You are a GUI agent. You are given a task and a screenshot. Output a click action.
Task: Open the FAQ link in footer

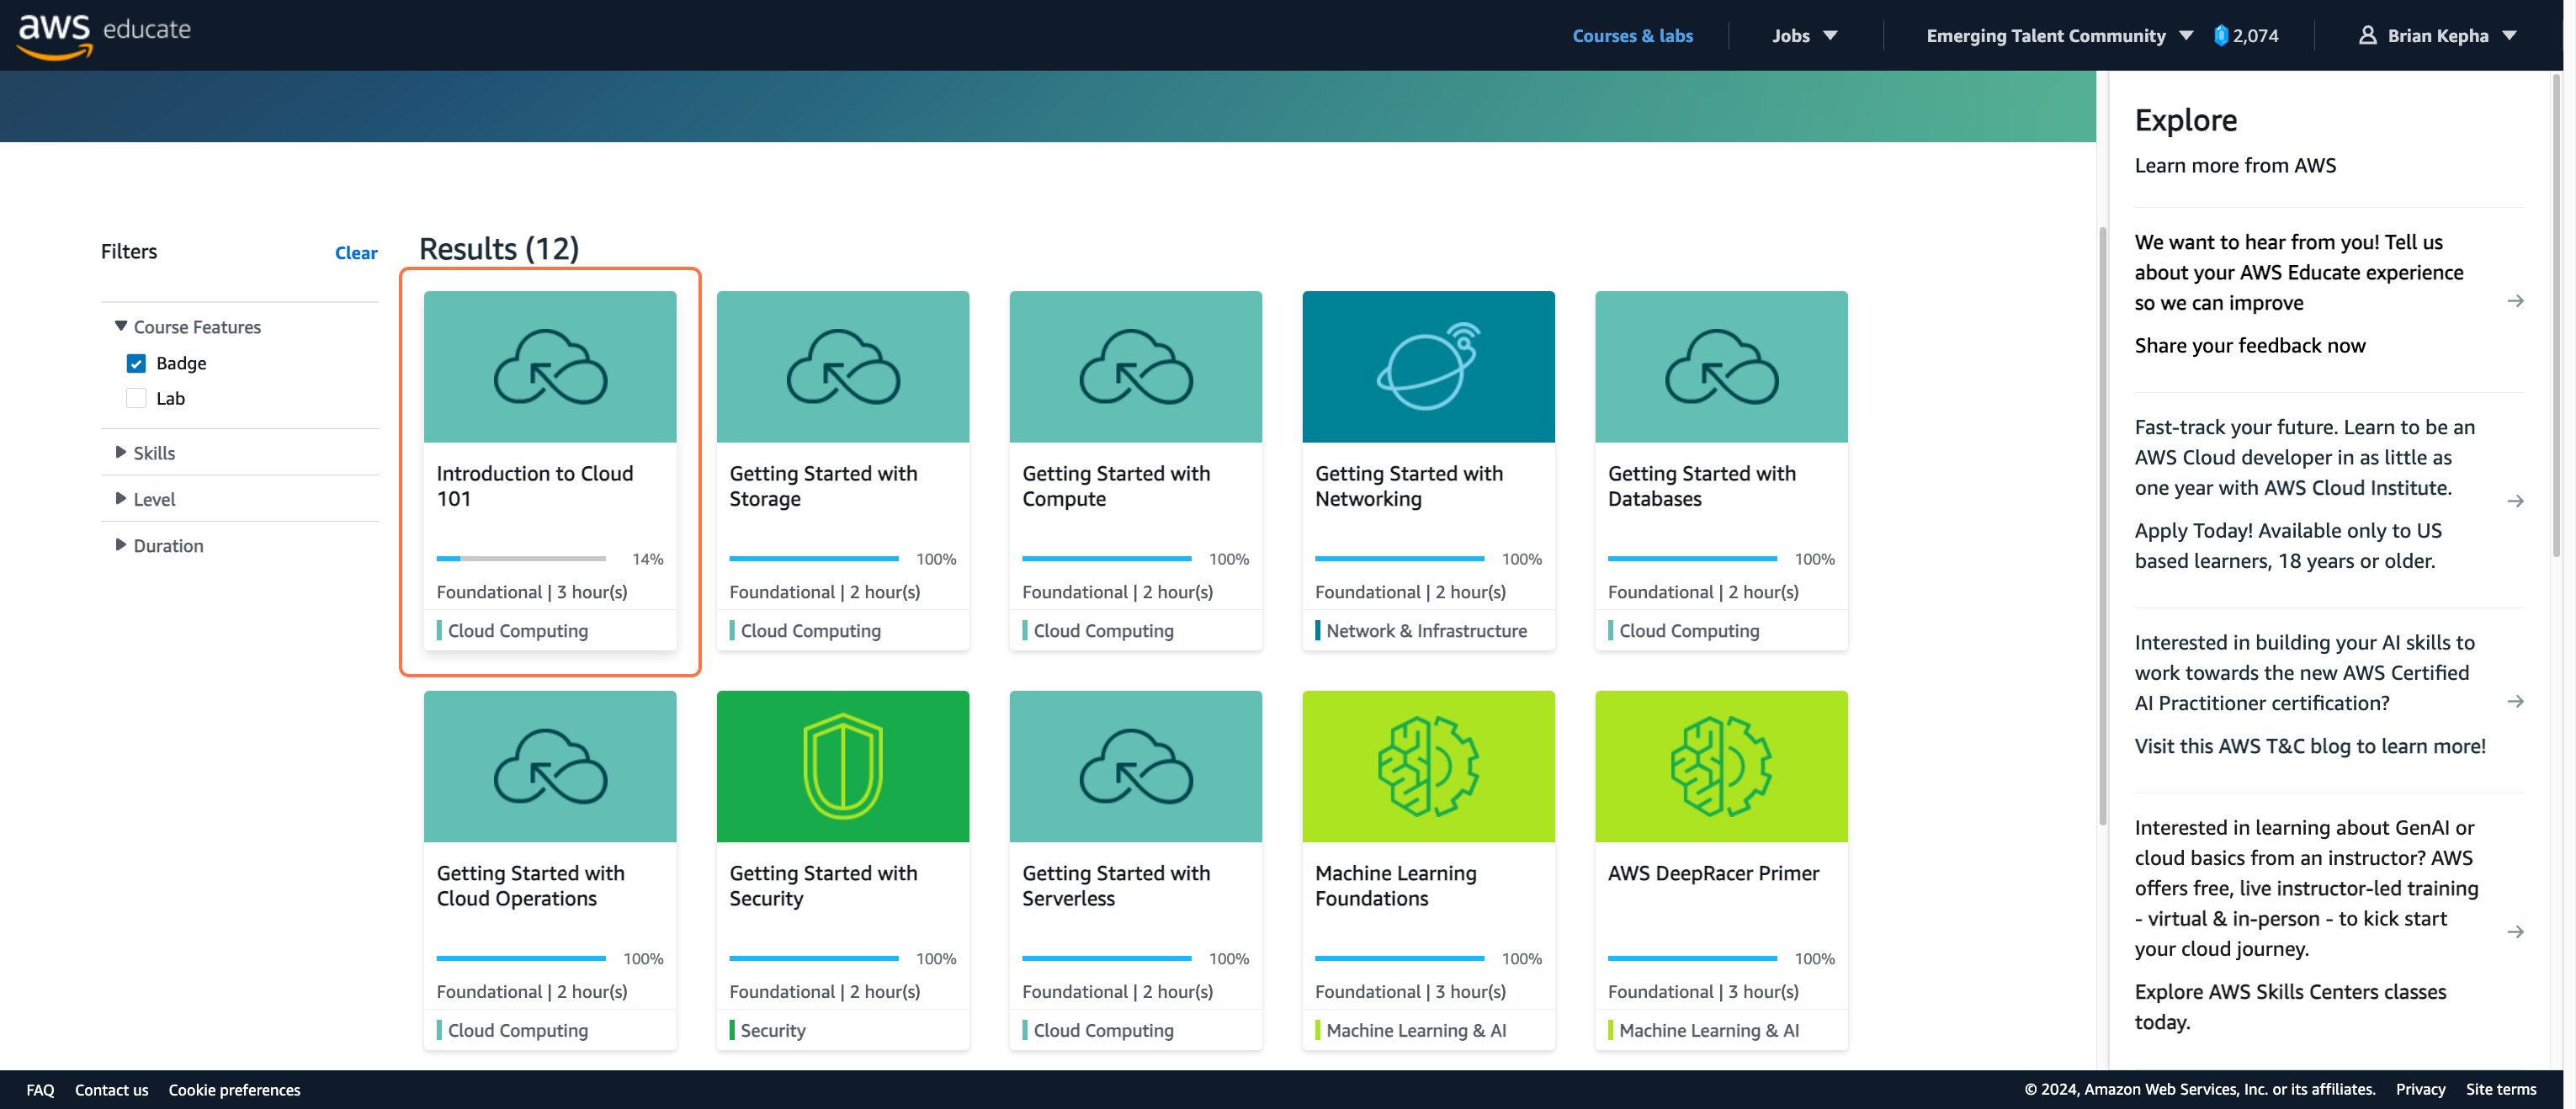pos(40,1089)
